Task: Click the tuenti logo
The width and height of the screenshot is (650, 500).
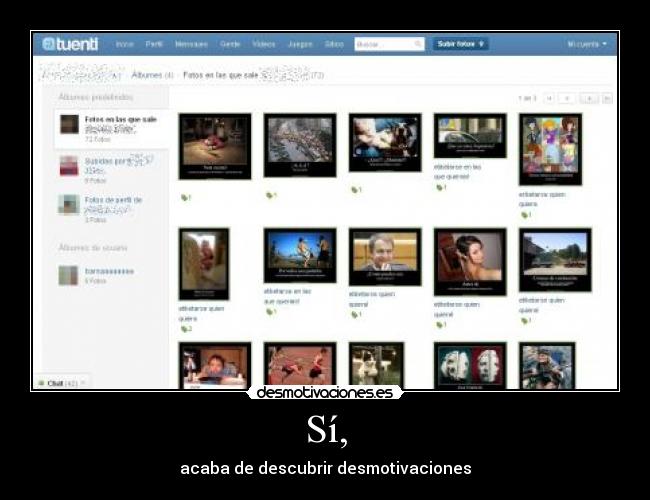Action: coord(70,44)
